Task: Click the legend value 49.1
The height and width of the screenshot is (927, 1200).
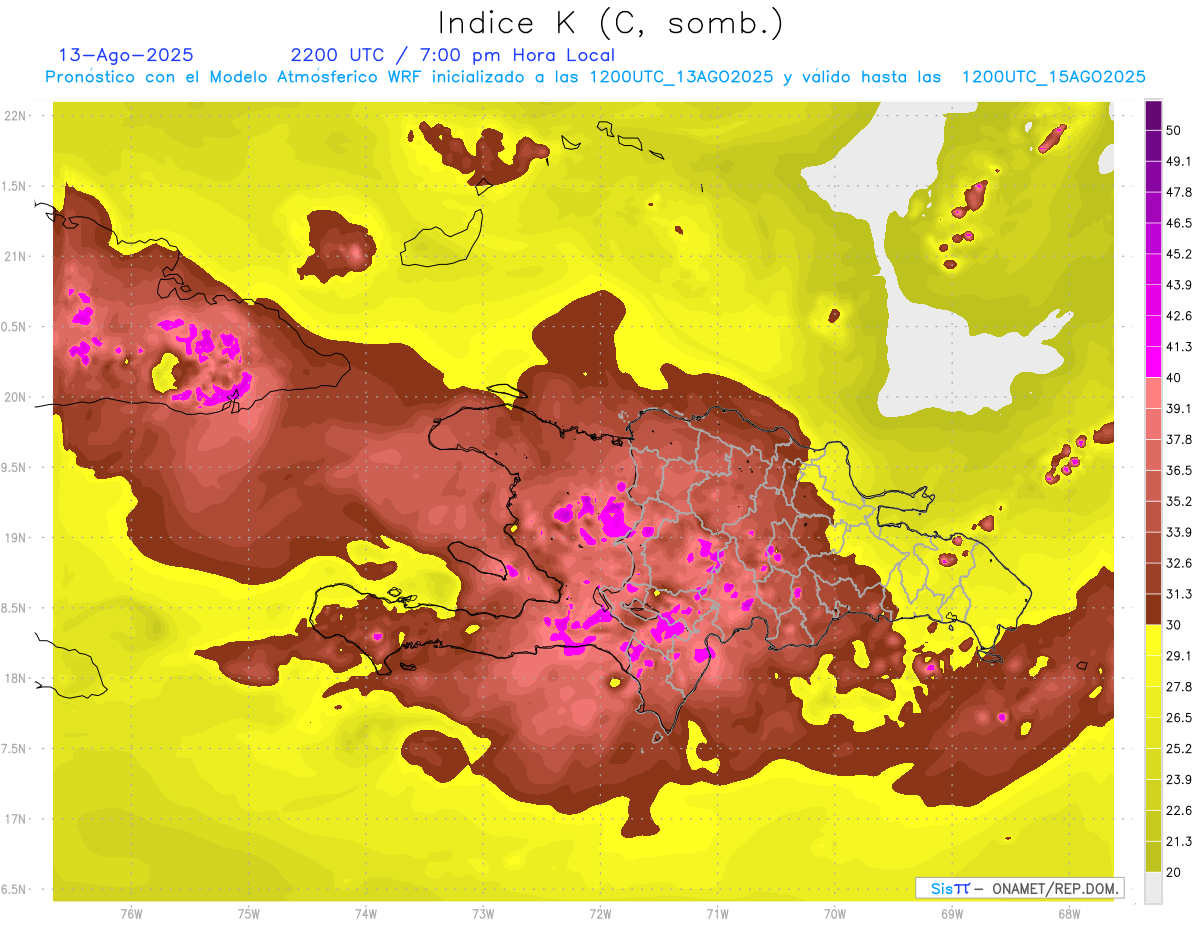Action: pos(1179,161)
